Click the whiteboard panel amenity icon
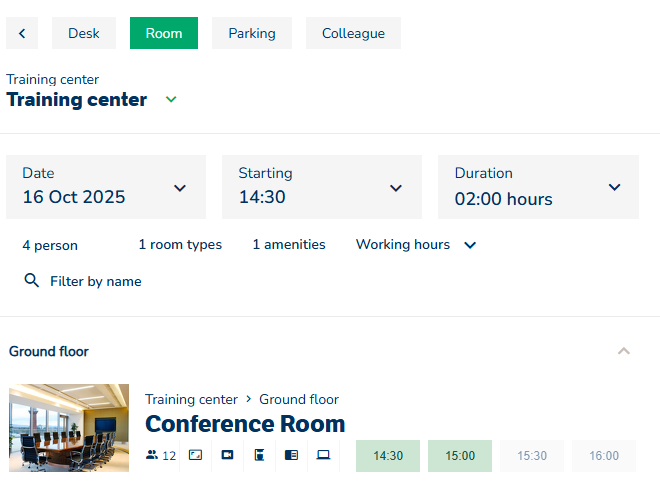Viewport: 660px width, 489px height. click(x=291, y=456)
